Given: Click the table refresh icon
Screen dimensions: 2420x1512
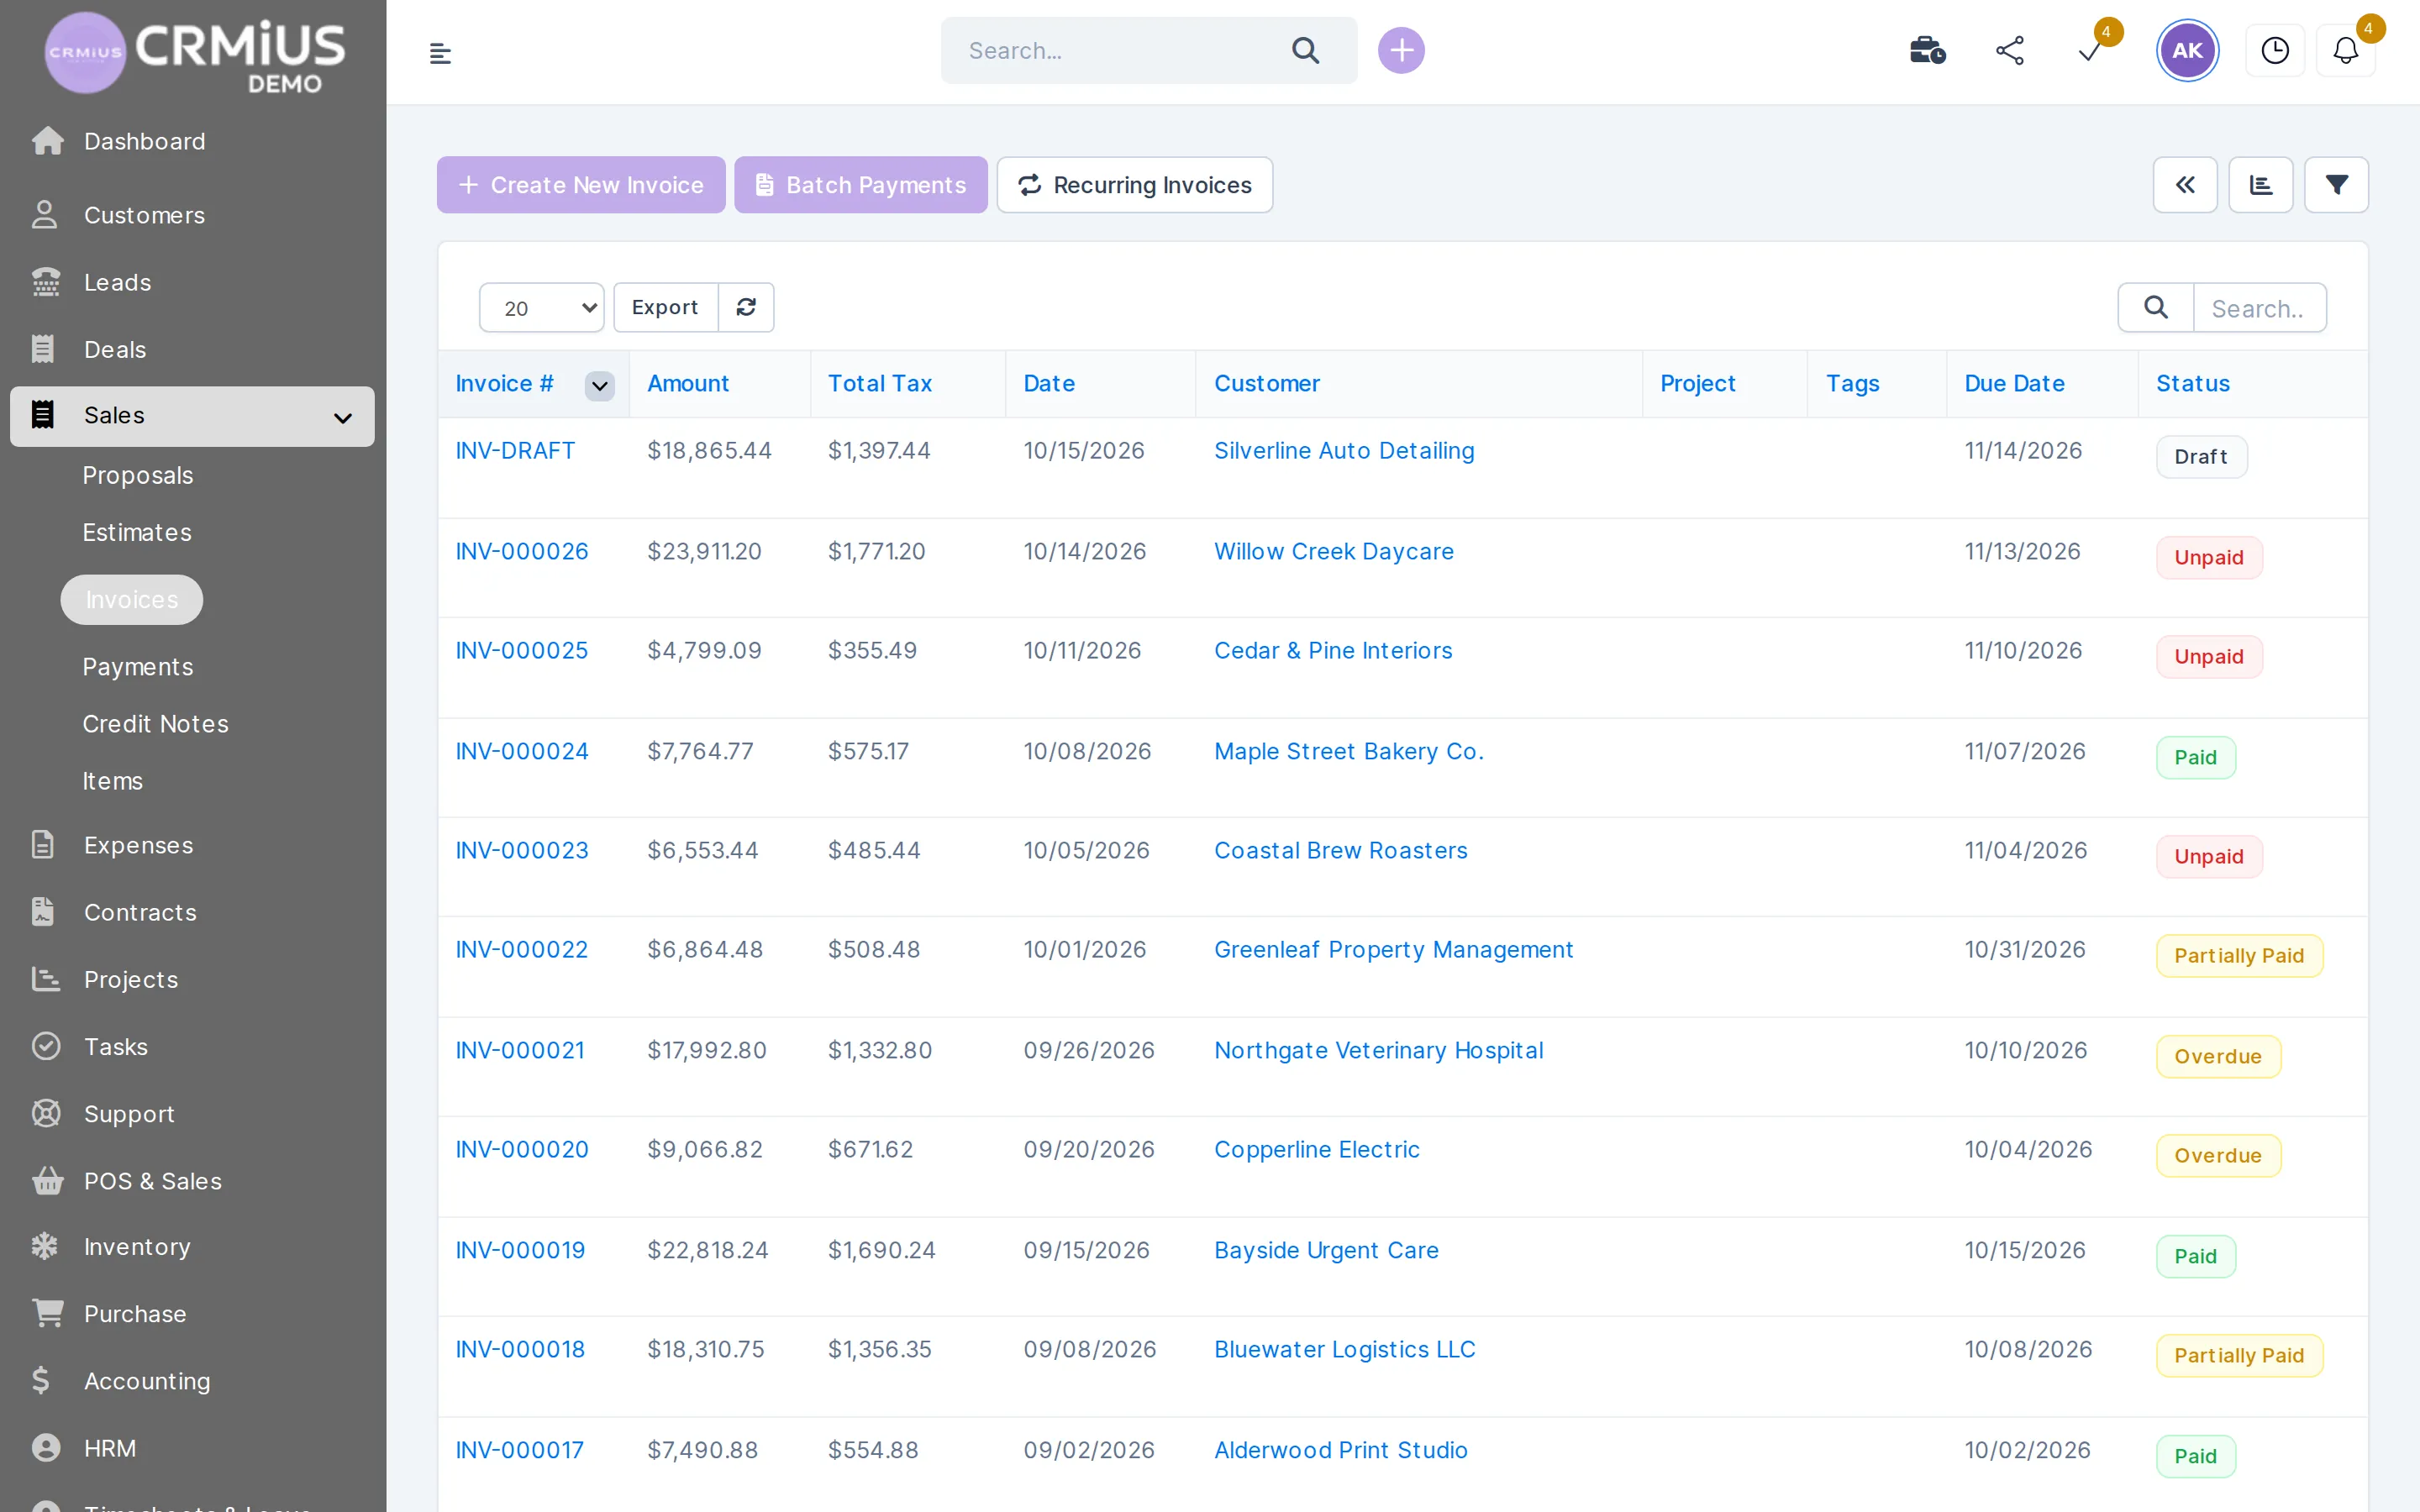Looking at the screenshot, I should 746,307.
